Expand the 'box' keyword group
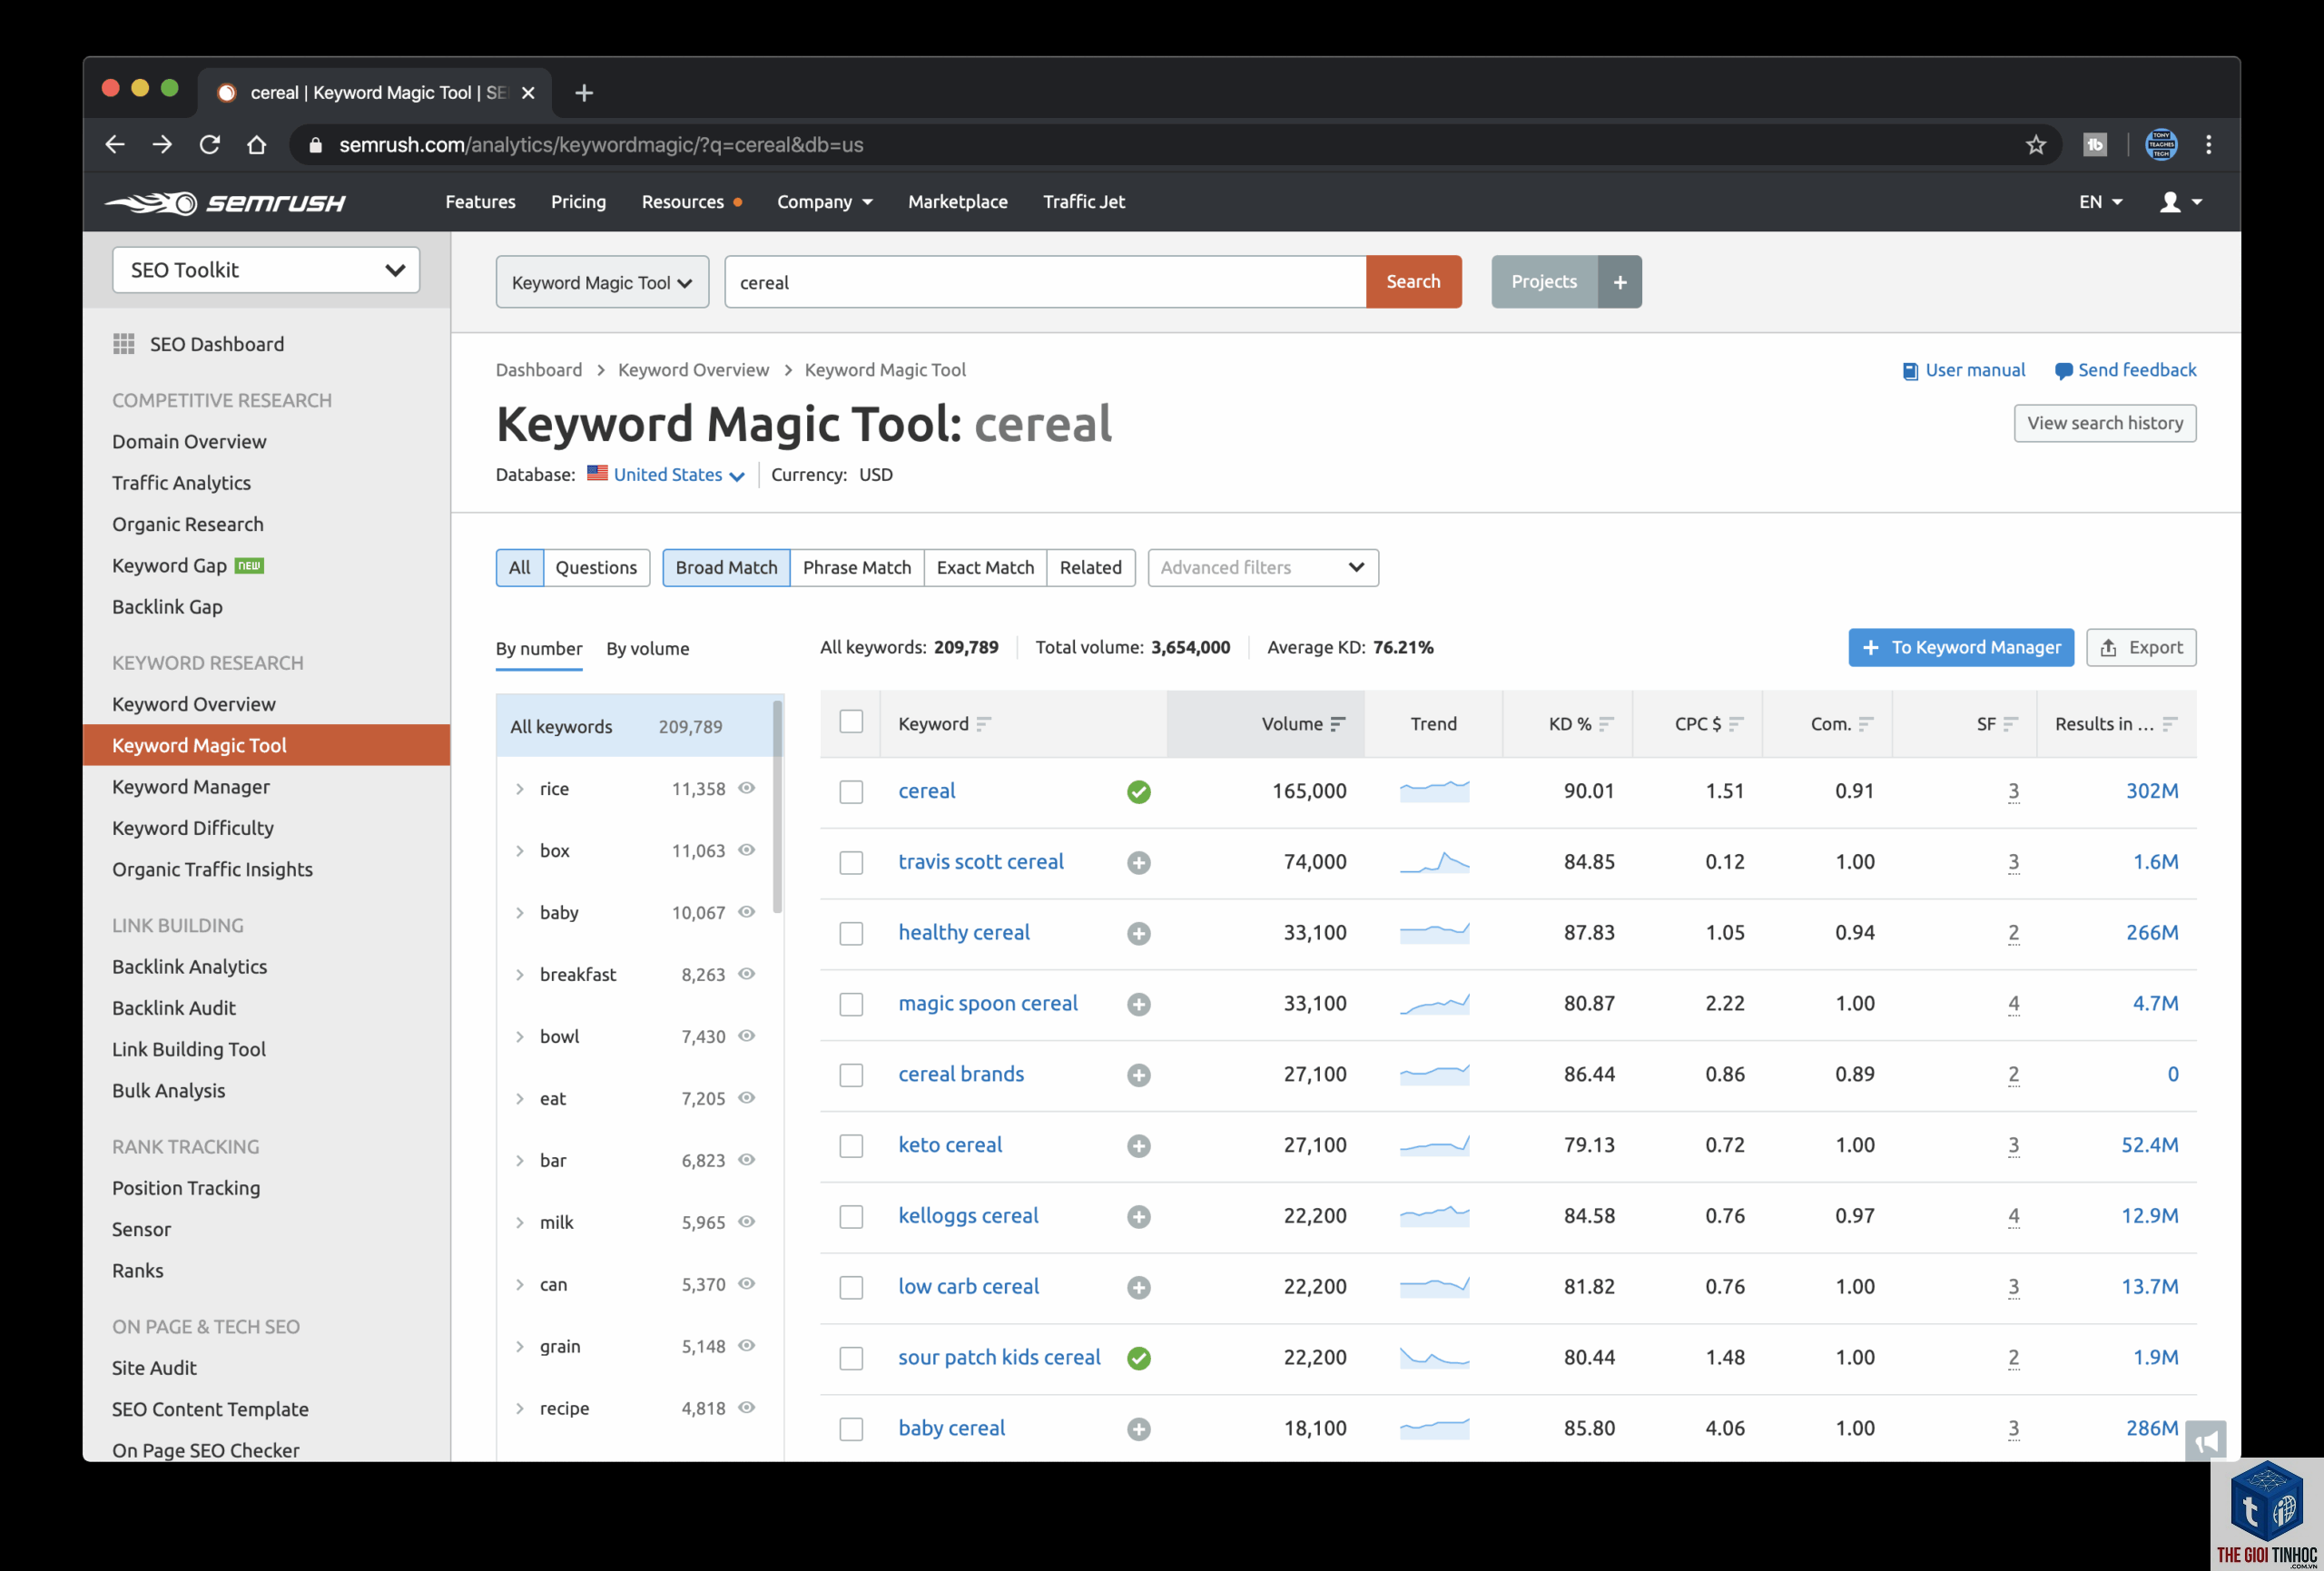Screen dimensions: 2324x1571 [520, 851]
